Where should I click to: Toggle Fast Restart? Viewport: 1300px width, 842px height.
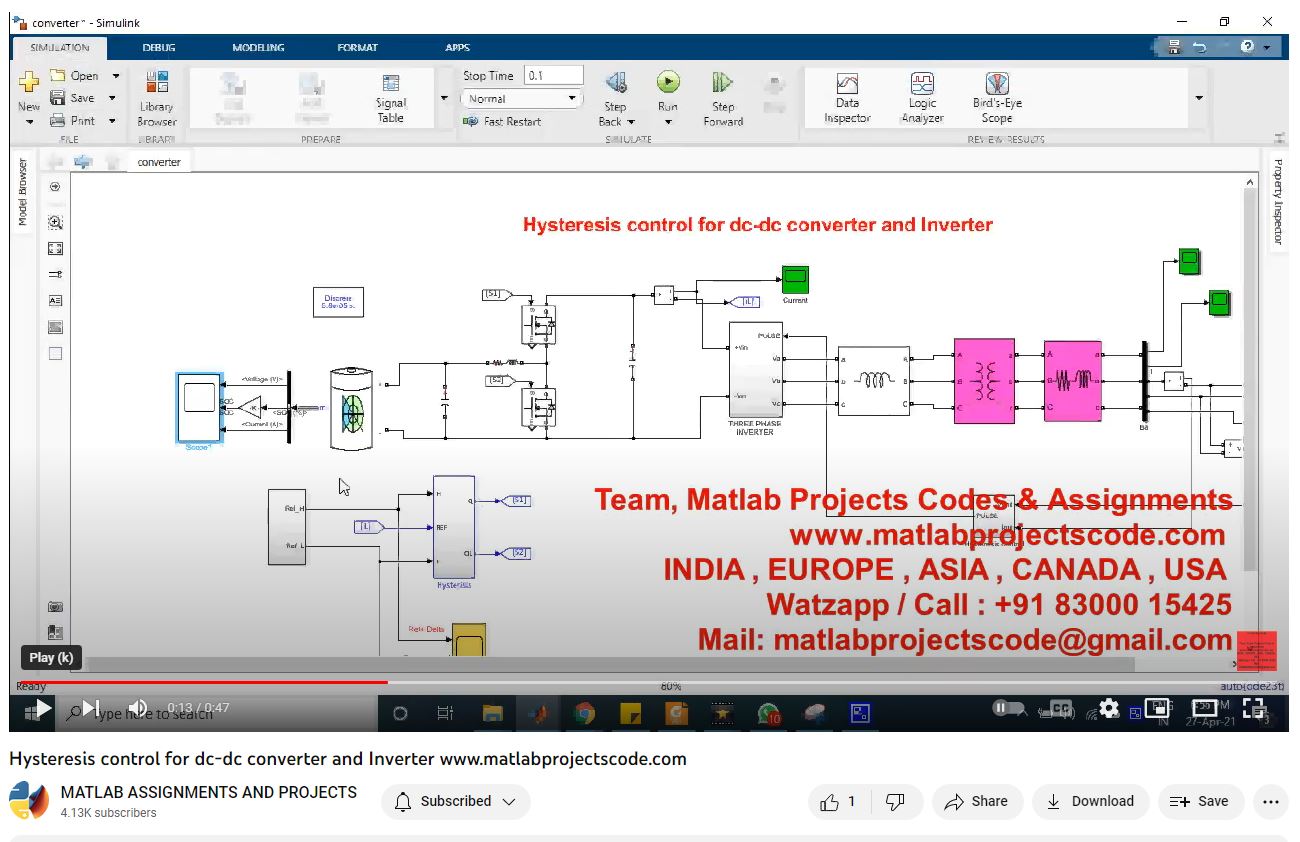click(503, 121)
